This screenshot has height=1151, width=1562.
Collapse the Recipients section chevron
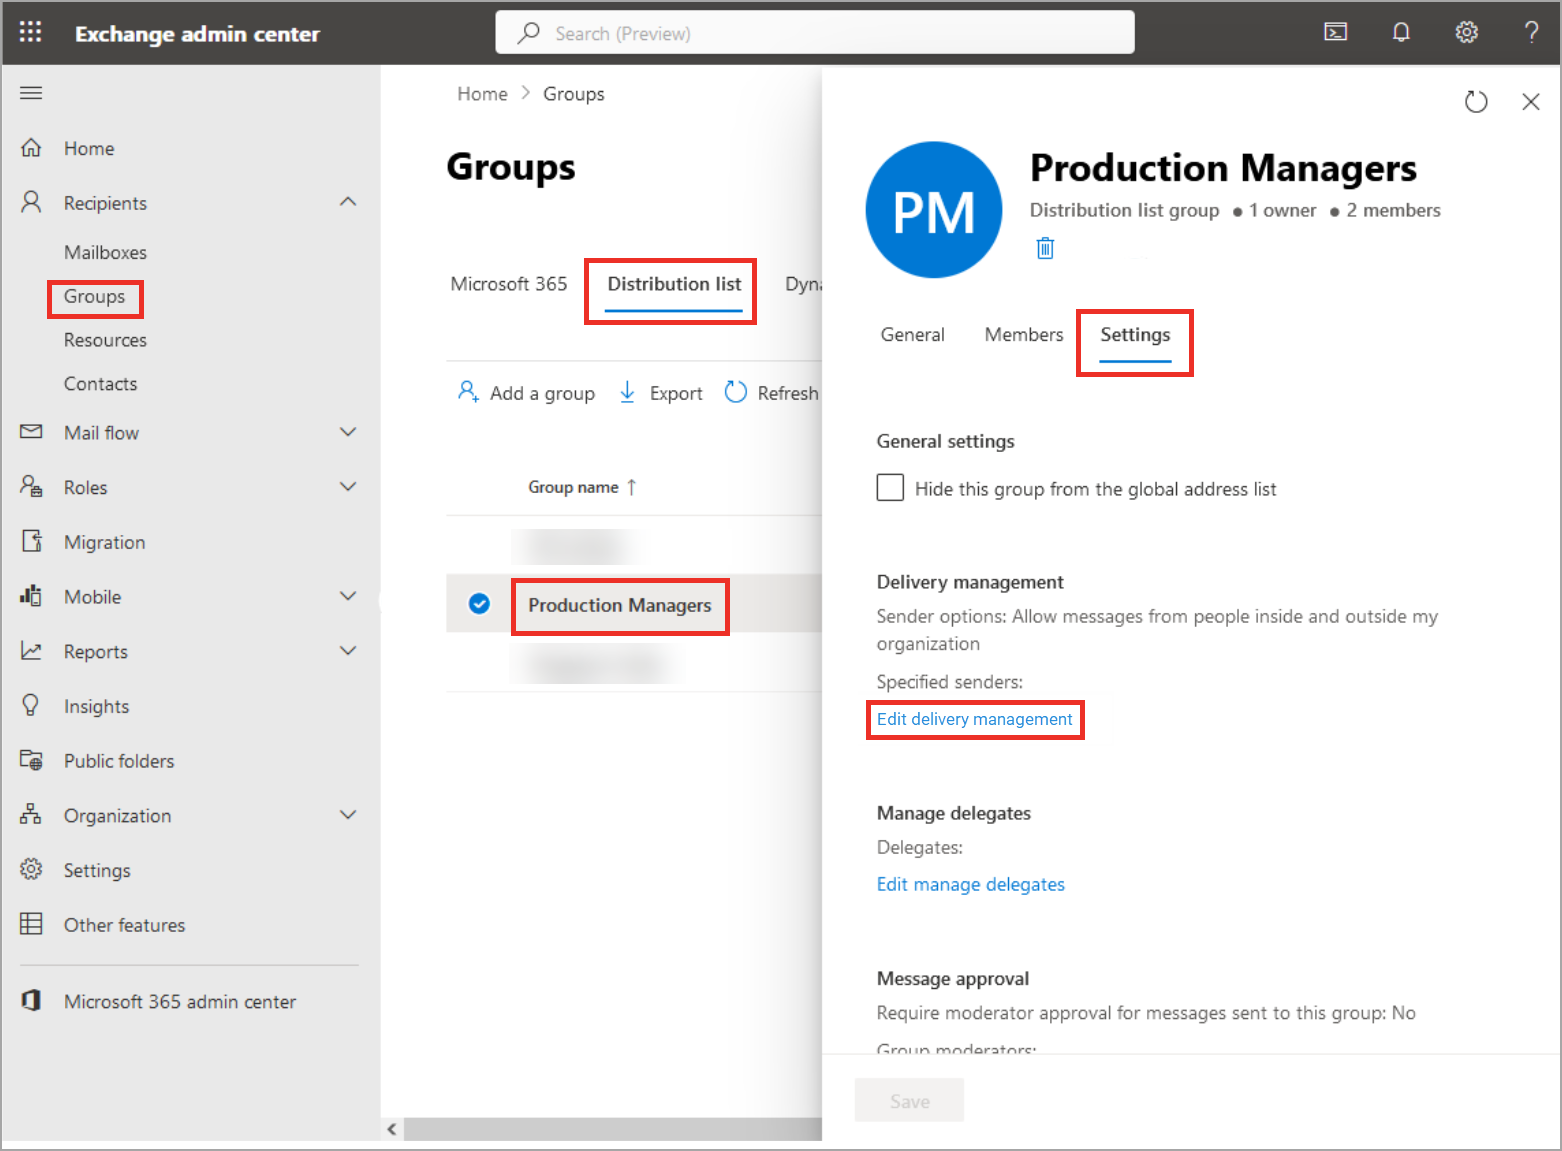coord(348,202)
